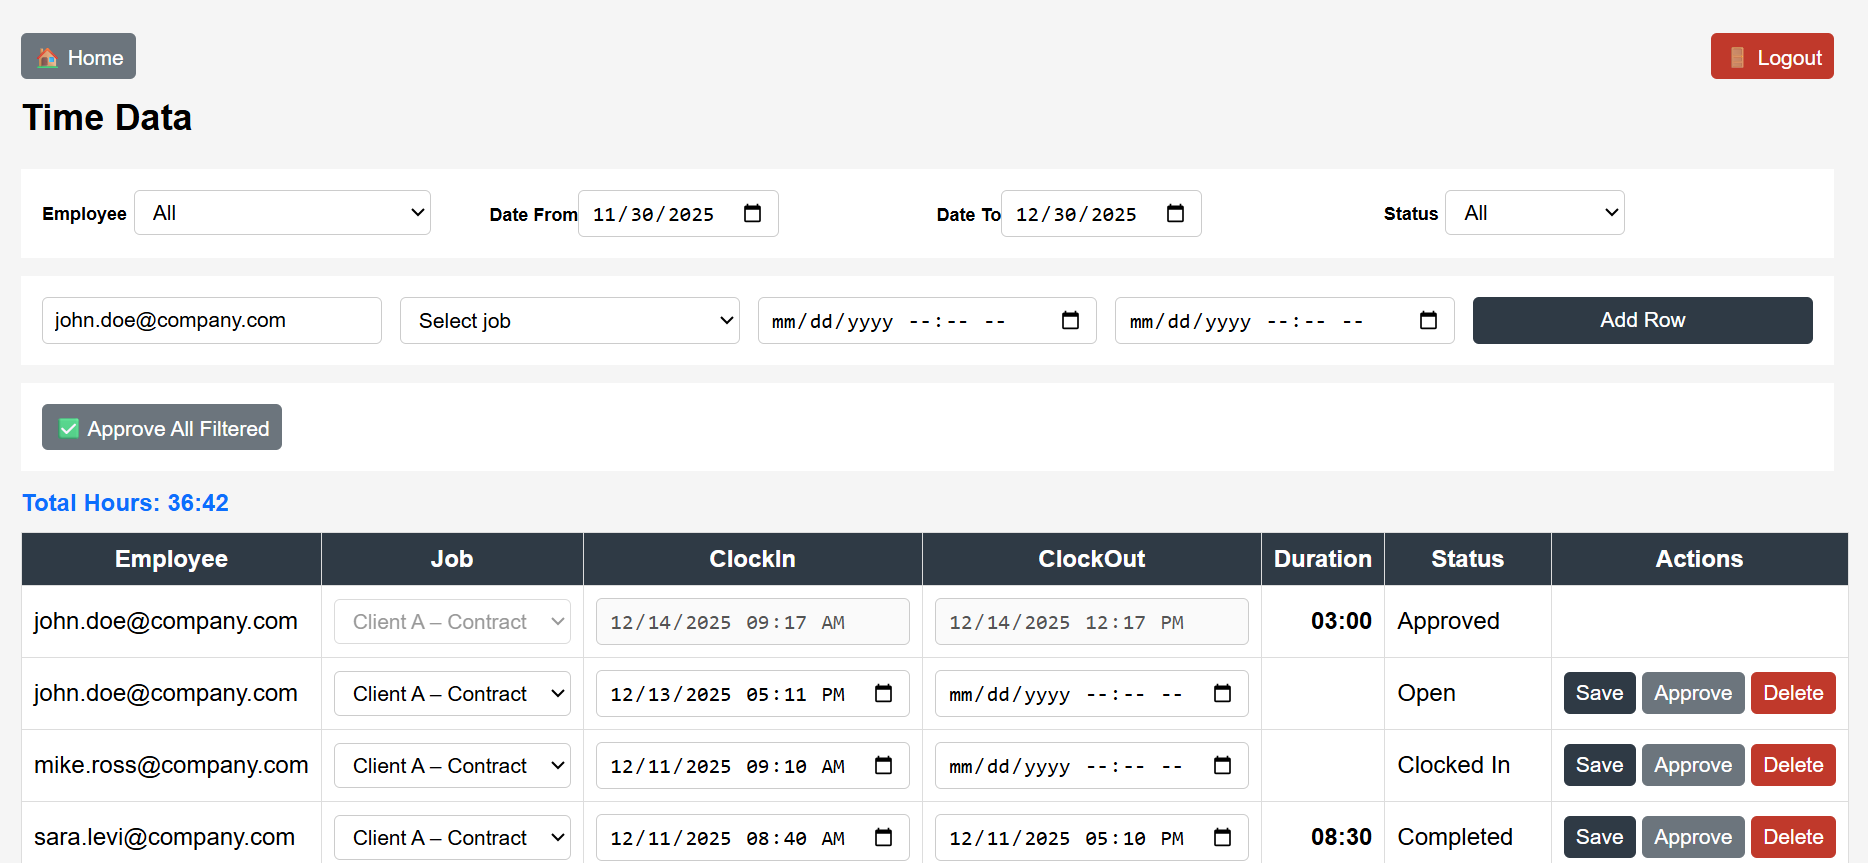Click the Home button

pyautogui.click(x=79, y=57)
